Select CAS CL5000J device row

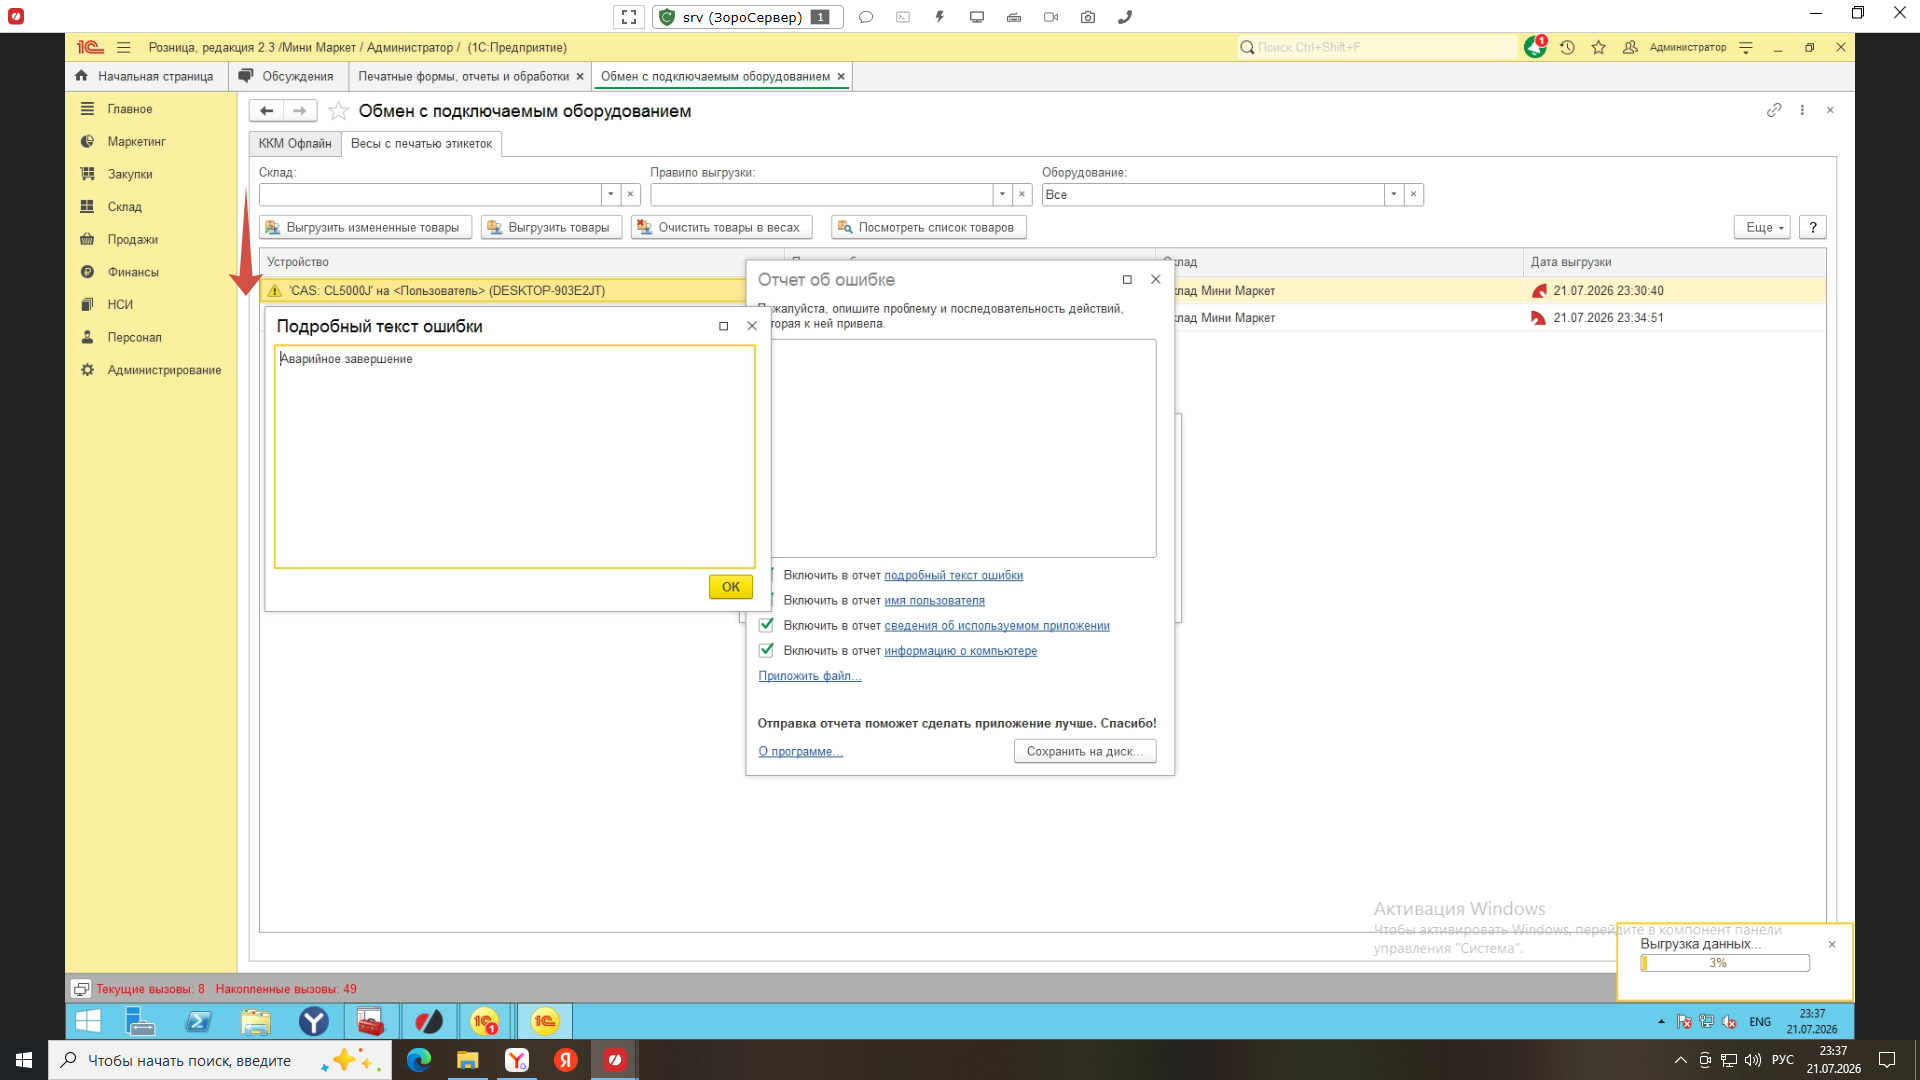coord(503,291)
